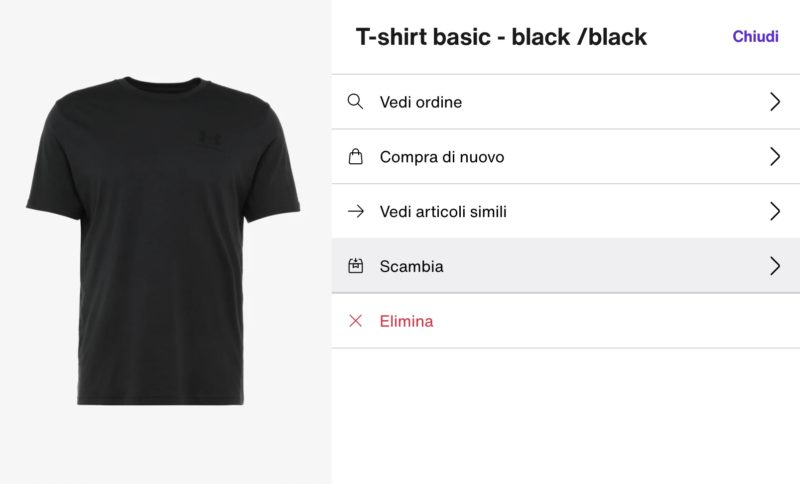This screenshot has width=800, height=484.
Task: Select the Vedi ordine menu entry
Action: point(421,102)
